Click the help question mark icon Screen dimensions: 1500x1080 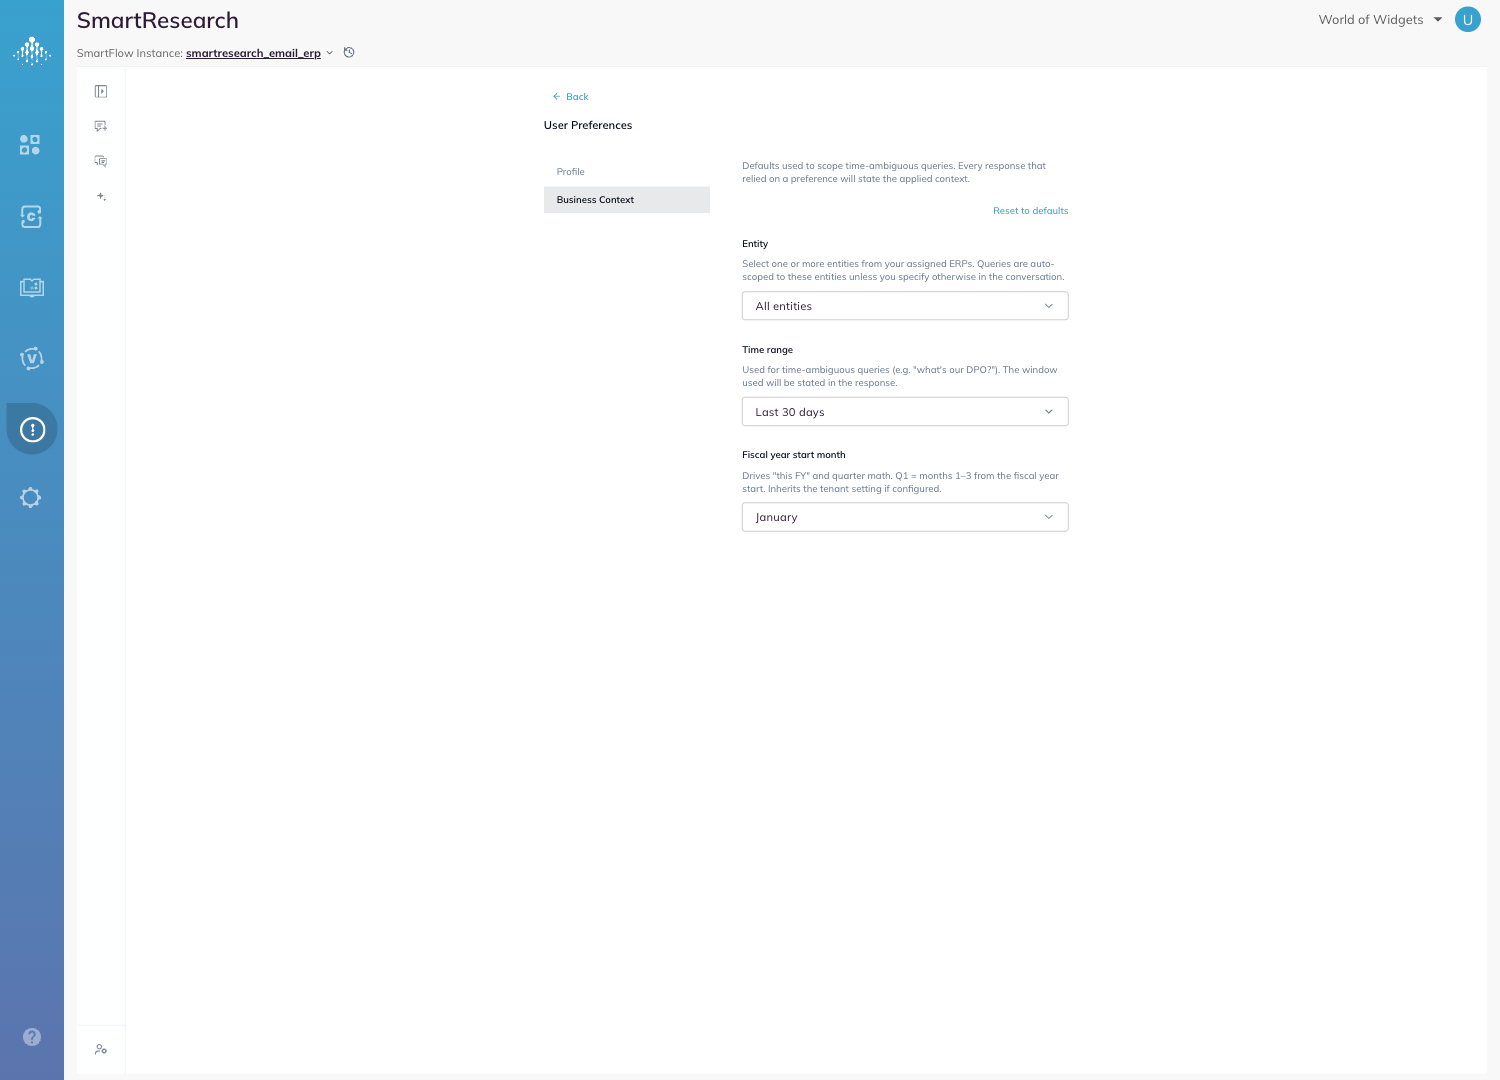pyautogui.click(x=32, y=1037)
